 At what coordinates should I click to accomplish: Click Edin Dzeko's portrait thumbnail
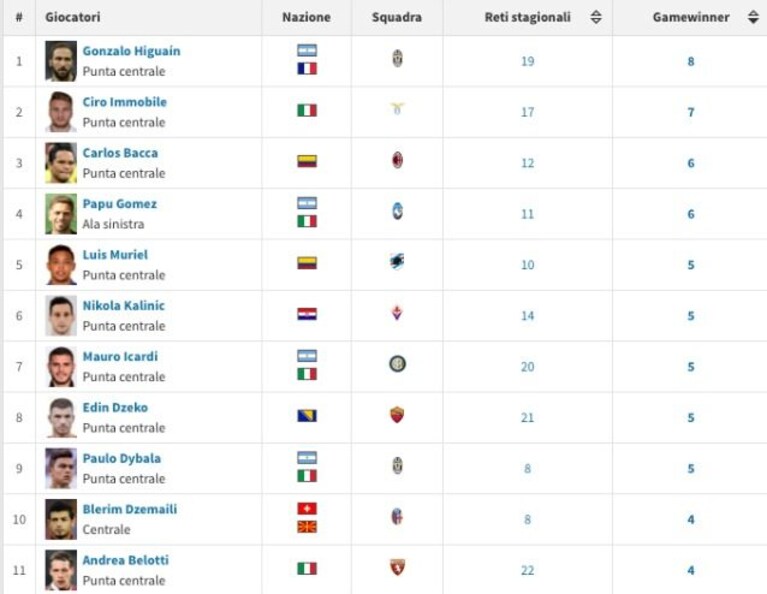tap(61, 417)
